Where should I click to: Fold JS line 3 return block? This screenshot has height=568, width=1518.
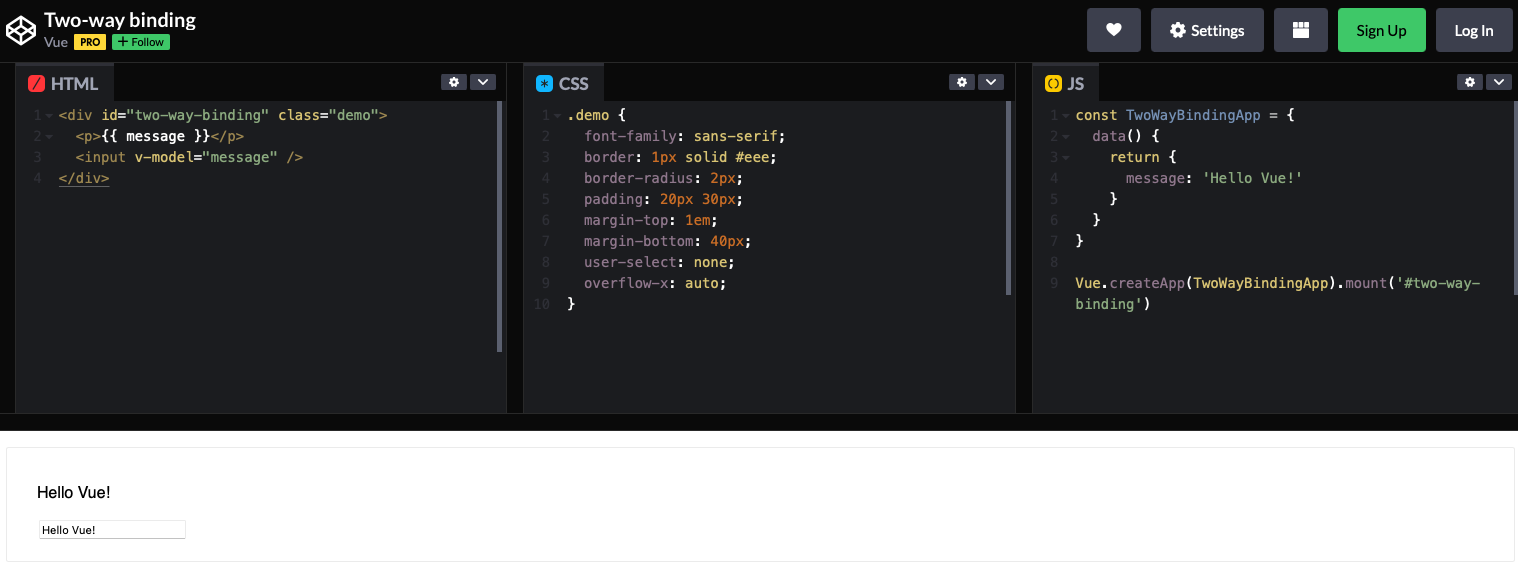(1065, 158)
